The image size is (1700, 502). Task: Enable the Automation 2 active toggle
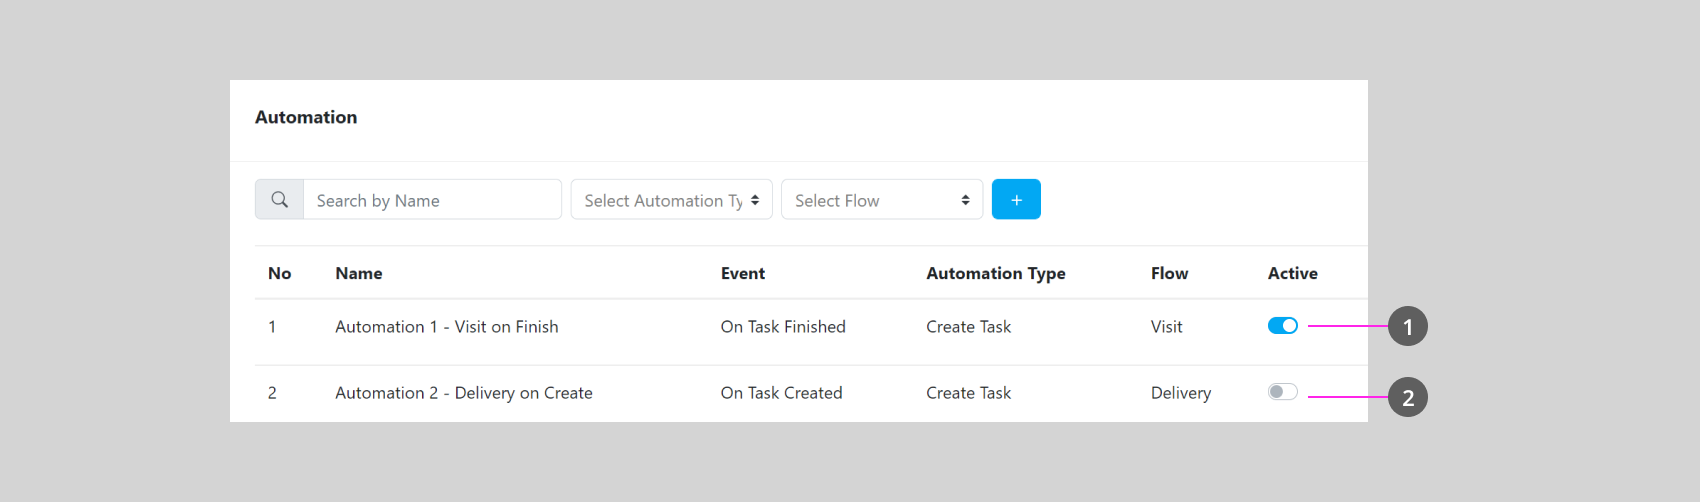[x=1282, y=392]
